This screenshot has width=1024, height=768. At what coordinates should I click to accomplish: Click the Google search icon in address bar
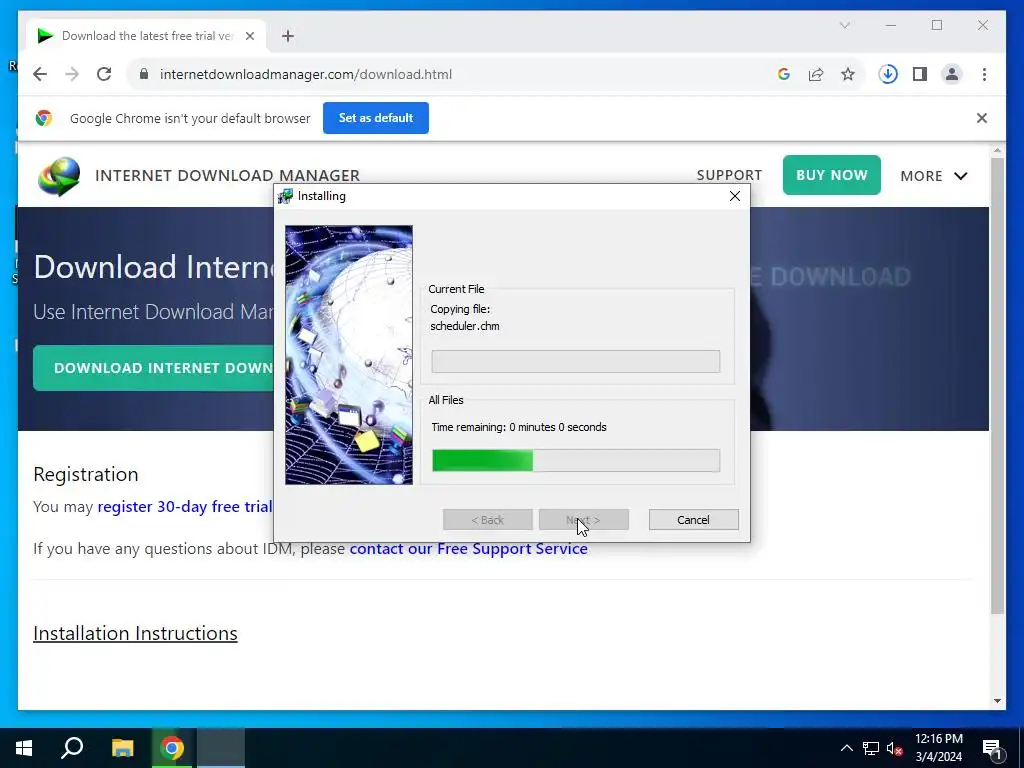coord(784,74)
